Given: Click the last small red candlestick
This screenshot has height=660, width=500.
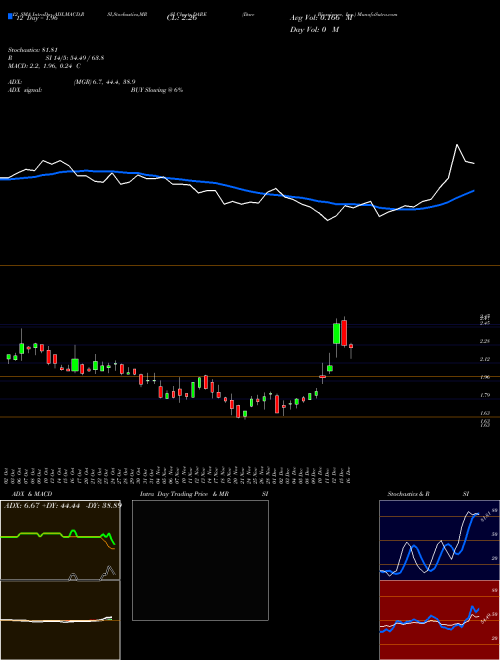Looking at the screenshot, I should tap(351, 346).
